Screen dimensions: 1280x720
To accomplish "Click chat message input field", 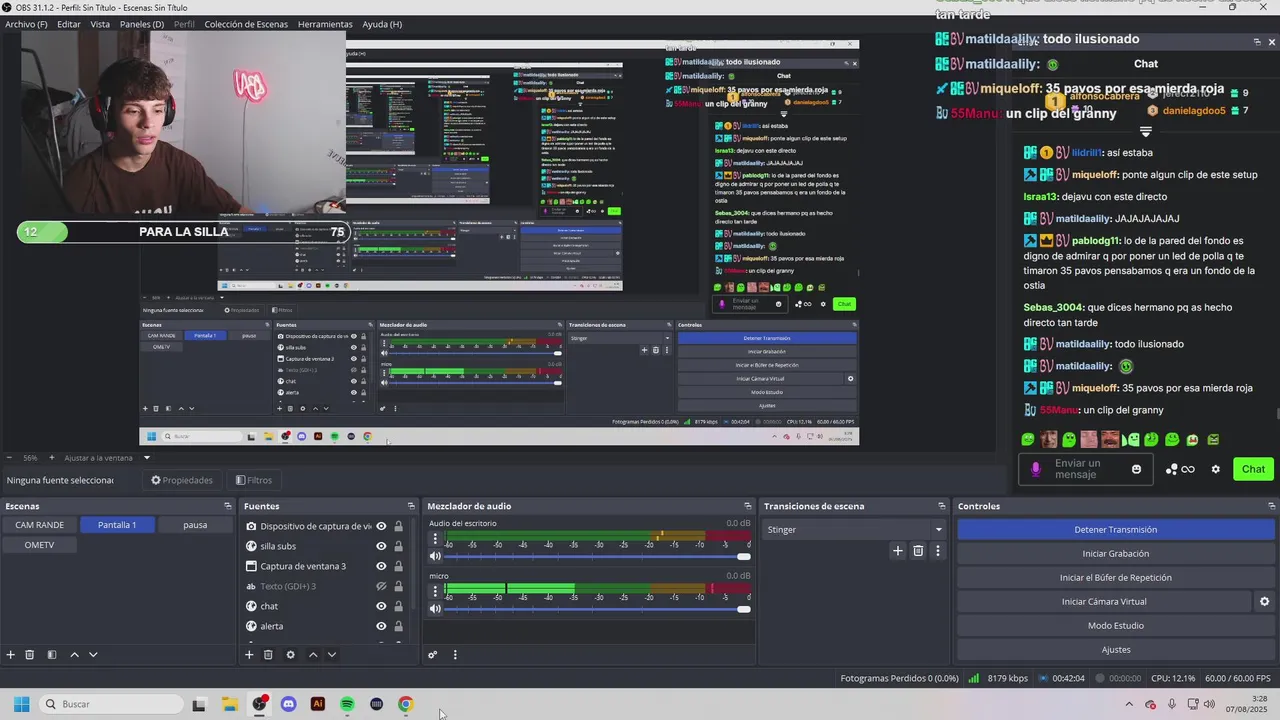I will [1086, 469].
